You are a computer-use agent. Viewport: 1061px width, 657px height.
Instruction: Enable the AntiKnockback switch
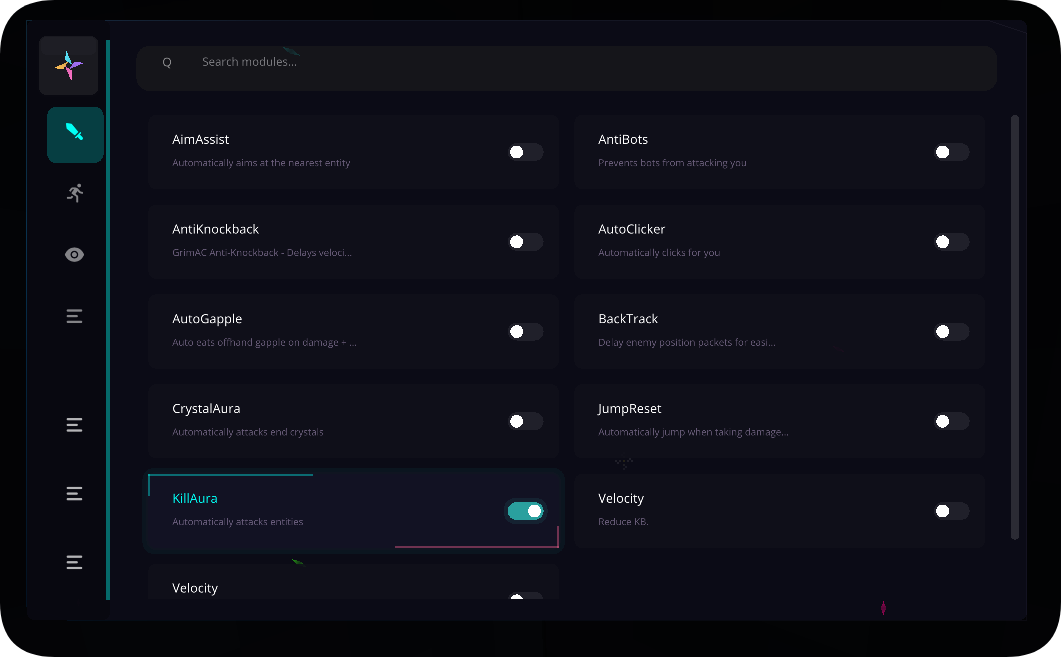pyautogui.click(x=526, y=242)
